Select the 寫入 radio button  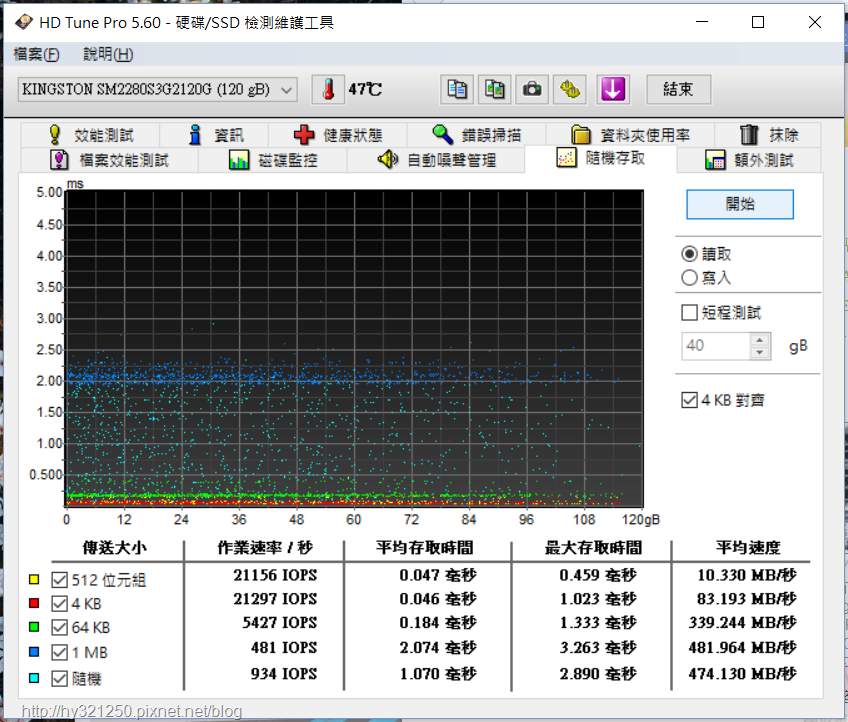(x=689, y=277)
